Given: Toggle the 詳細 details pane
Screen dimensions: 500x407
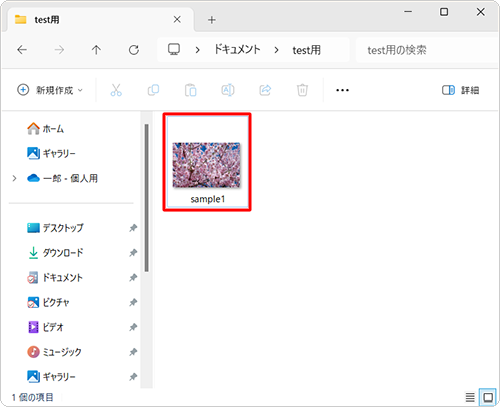Looking at the screenshot, I should (461, 90).
